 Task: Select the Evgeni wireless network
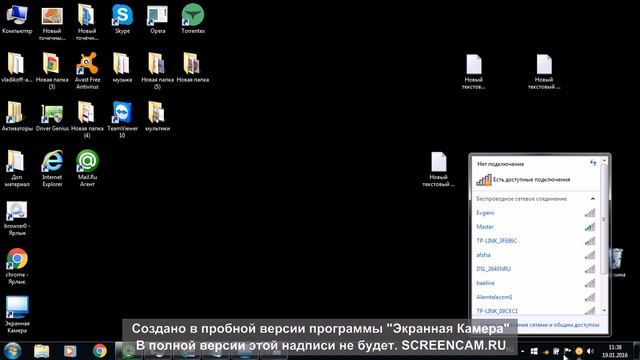[536, 213]
